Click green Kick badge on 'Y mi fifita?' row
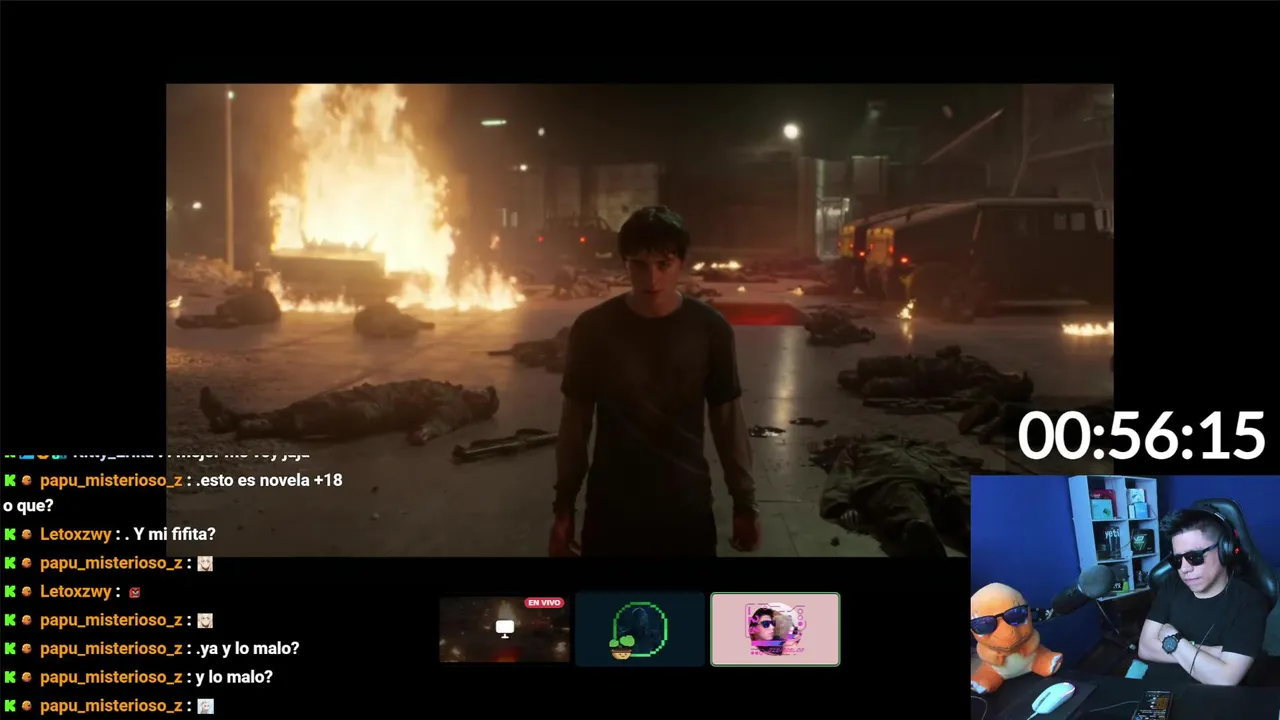The width and height of the screenshot is (1280, 720). click(10, 534)
